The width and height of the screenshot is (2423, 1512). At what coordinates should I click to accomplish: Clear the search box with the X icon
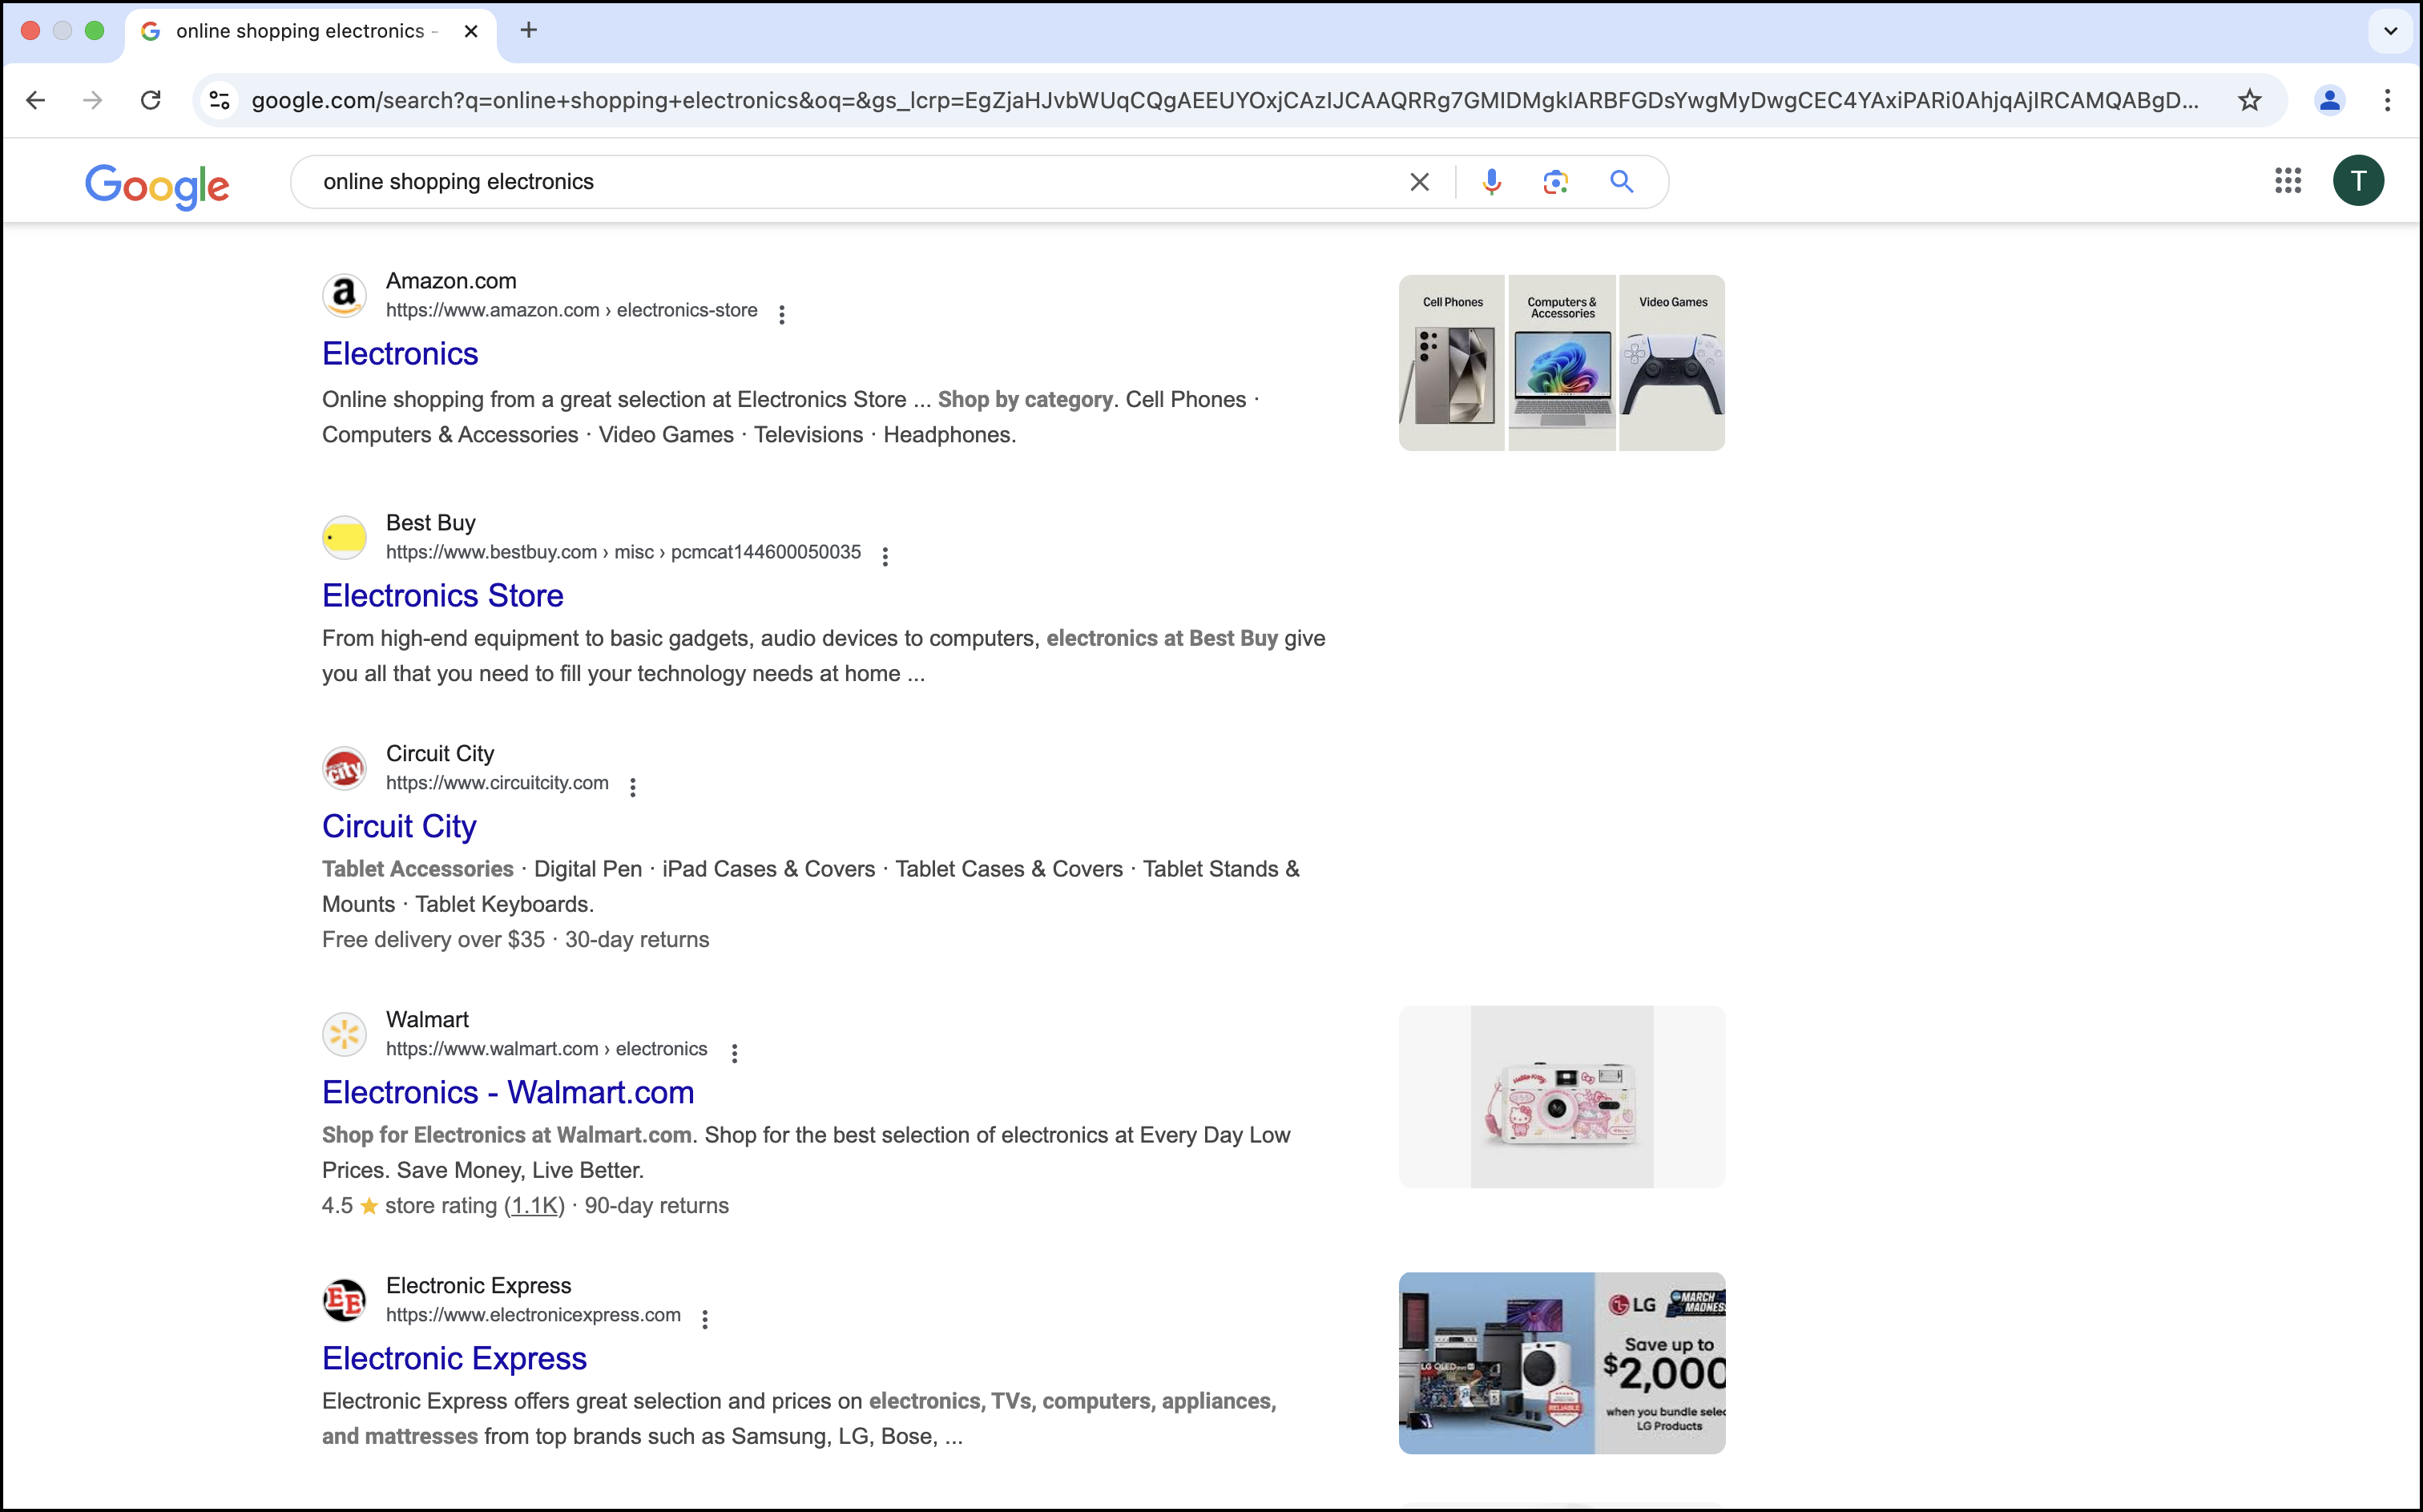(x=1419, y=182)
